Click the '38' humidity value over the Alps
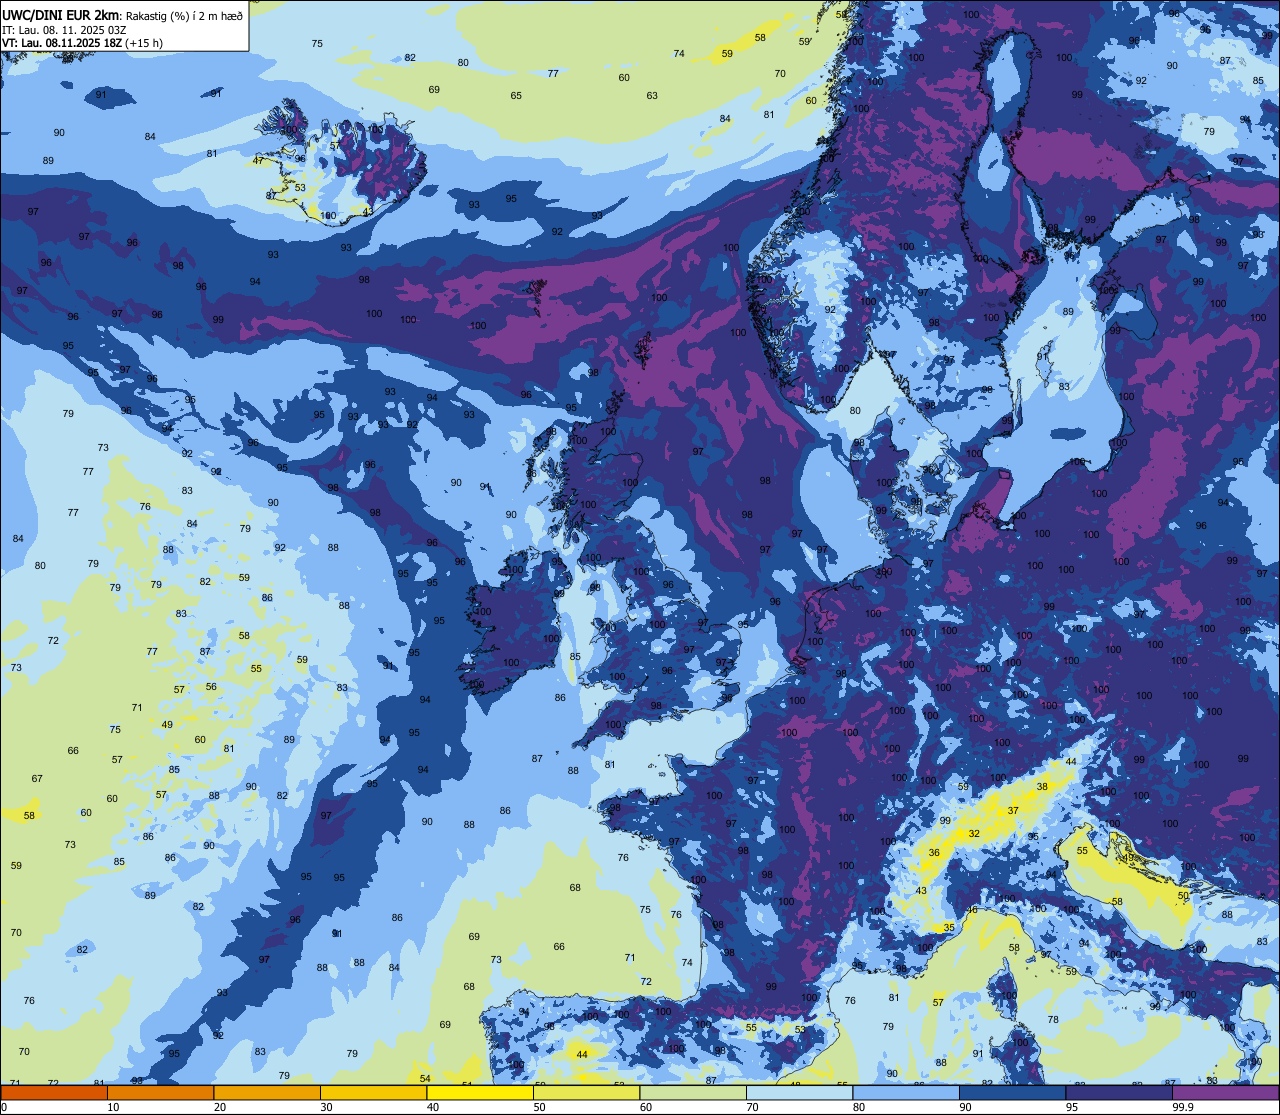The width and height of the screenshot is (1280, 1115). point(1042,786)
